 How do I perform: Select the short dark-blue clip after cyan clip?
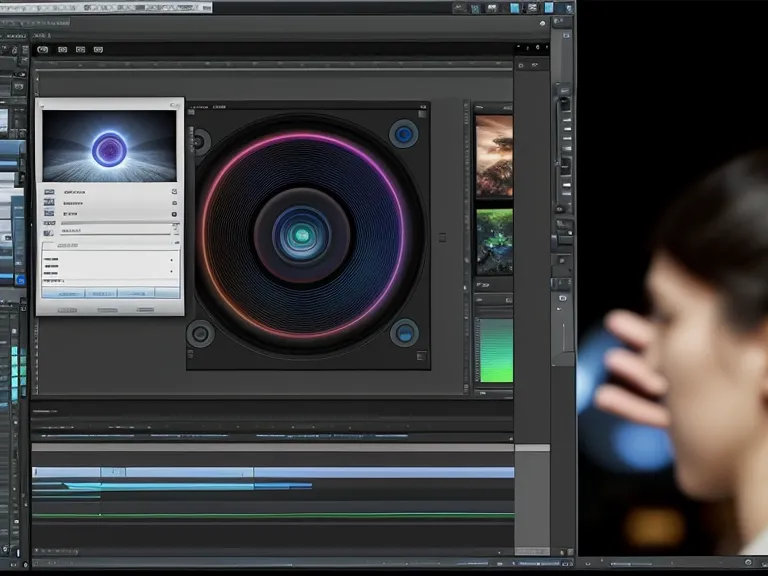click(x=283, y=486)
